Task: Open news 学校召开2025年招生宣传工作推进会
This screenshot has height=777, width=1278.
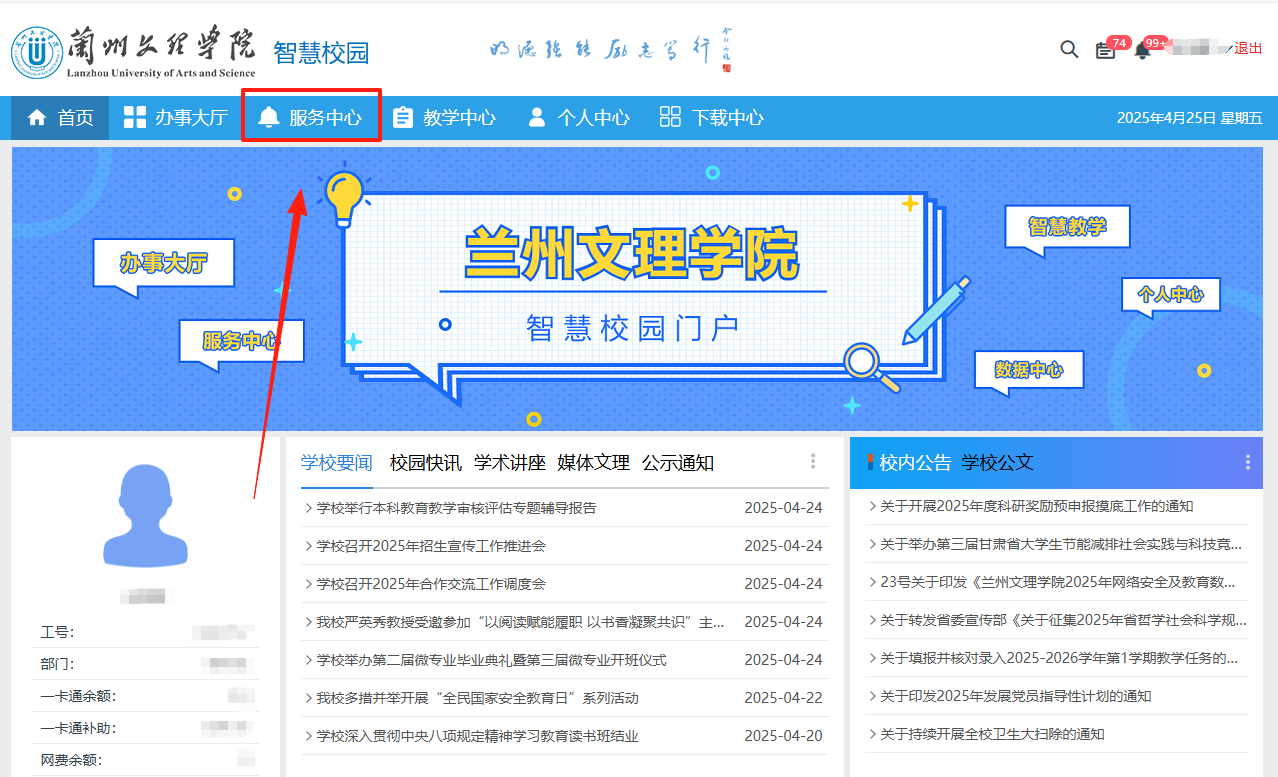Action: [x=431, y=546]
